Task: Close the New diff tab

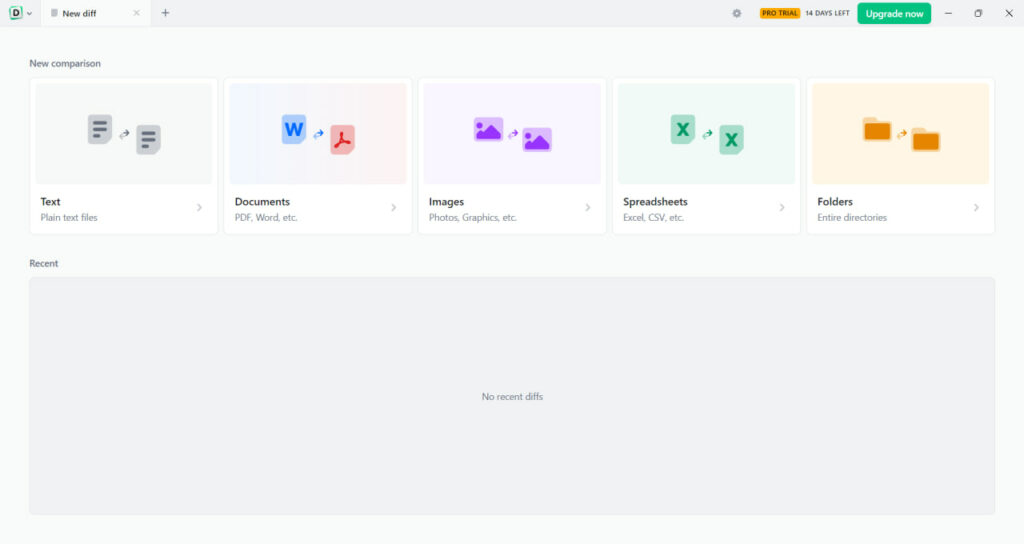Action: point(136,13)
